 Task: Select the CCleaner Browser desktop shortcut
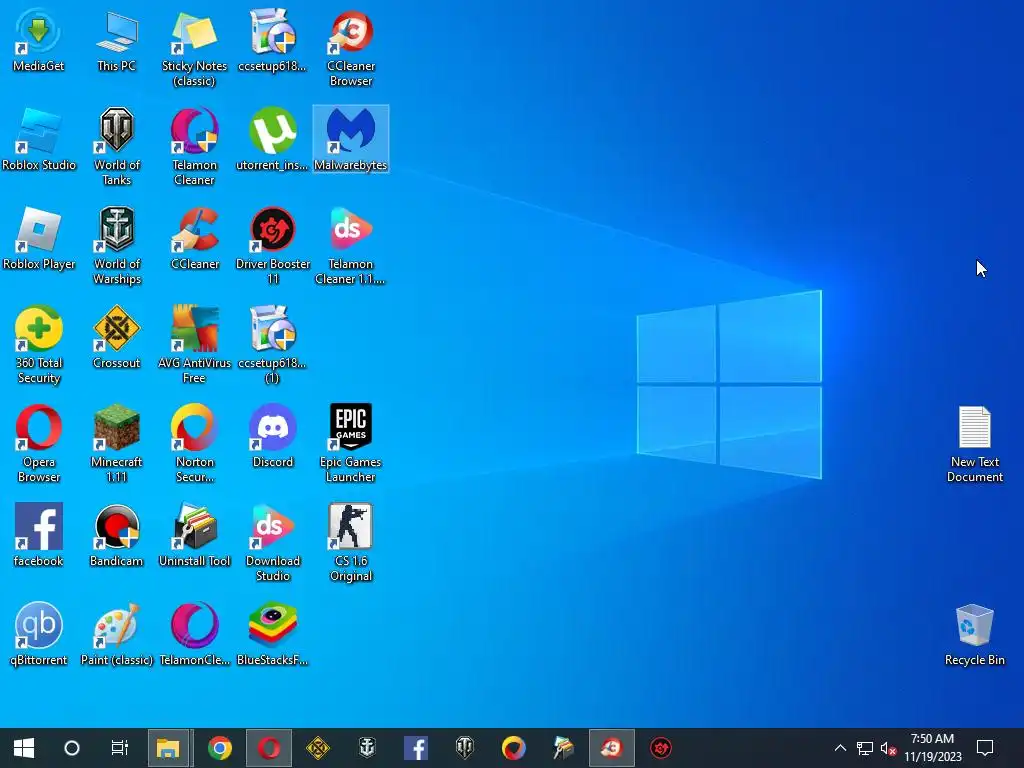click(351, 48)
